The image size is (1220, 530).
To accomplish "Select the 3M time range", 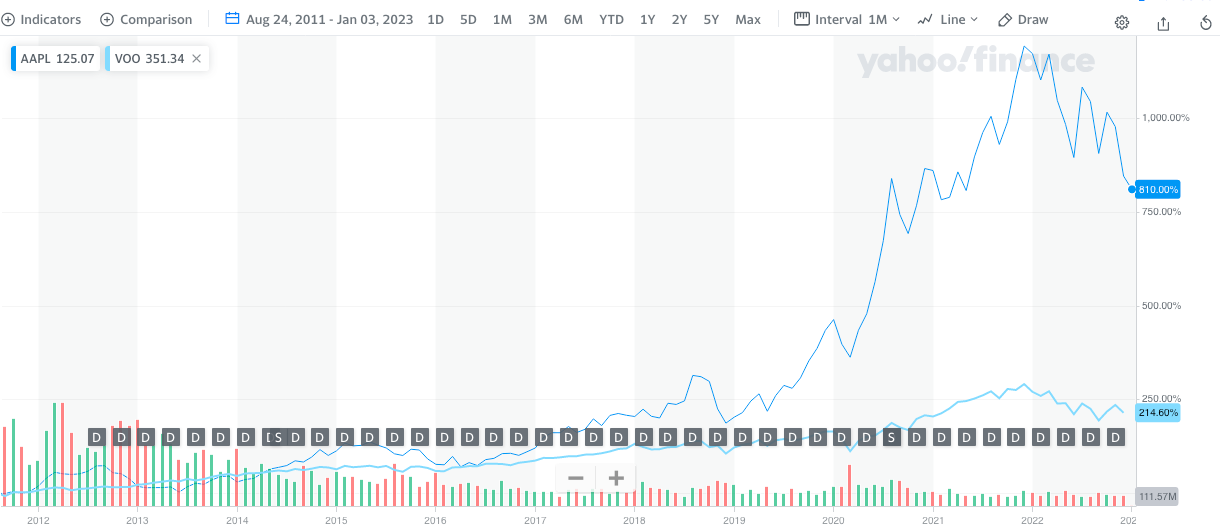I will click(x=537, y=19).
